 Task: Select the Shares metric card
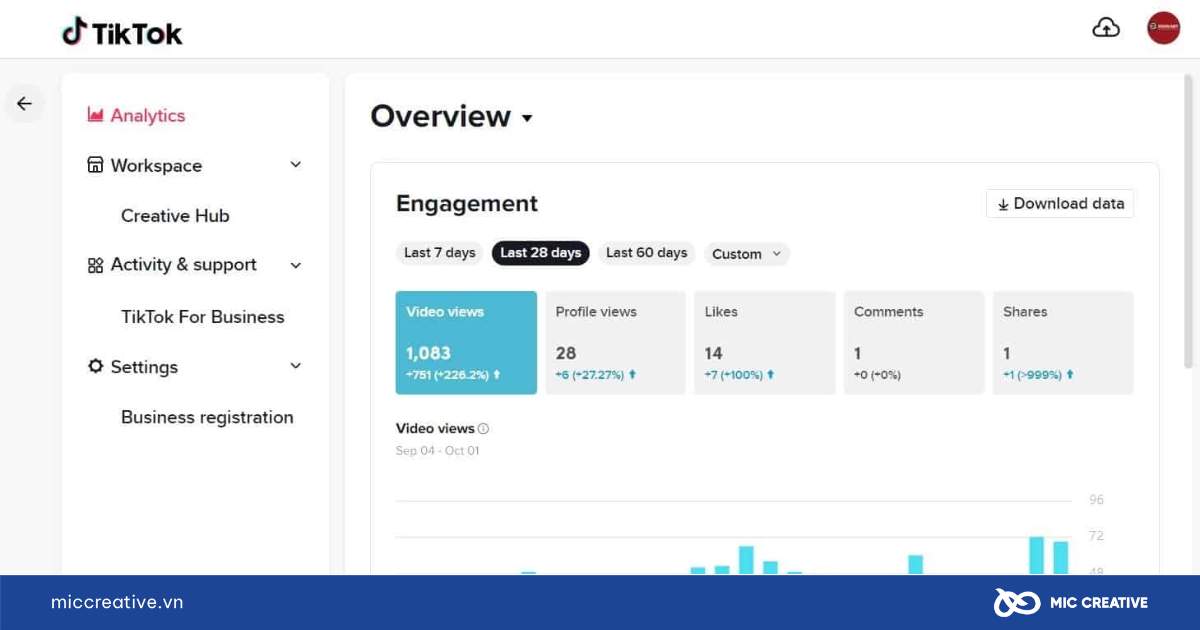[x=1063, y=343]
